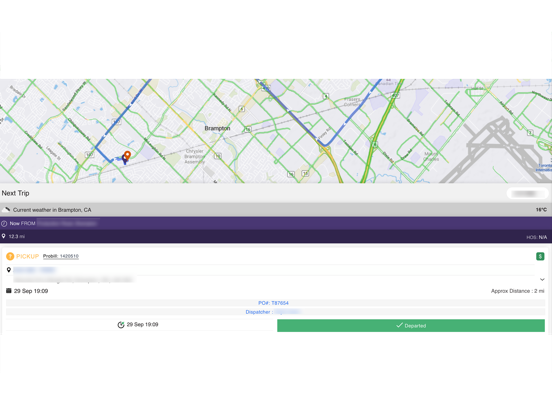The image size is (552, 414).
Task: Click the 16°C temperature reading
Action: (x=541, y=210)
